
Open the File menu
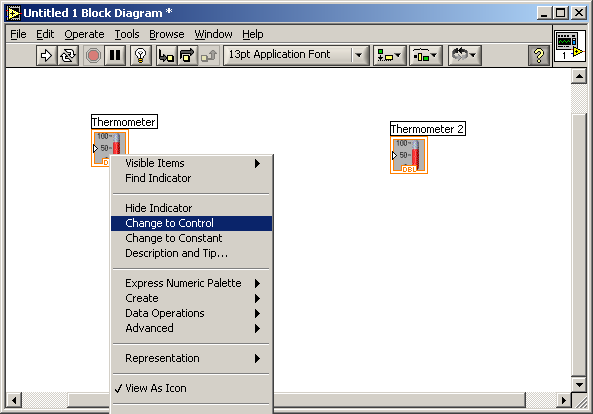pyautogui.click(x=18, y=34)
